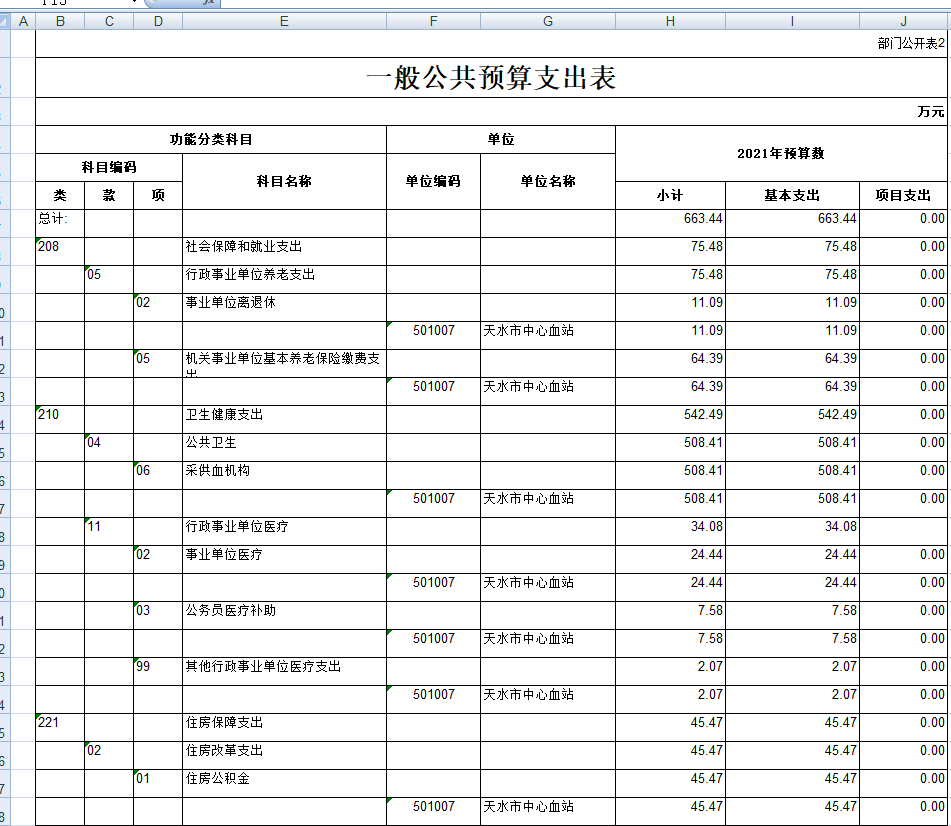Select the title cell 一般公共预算支出表

pos(491,78)
